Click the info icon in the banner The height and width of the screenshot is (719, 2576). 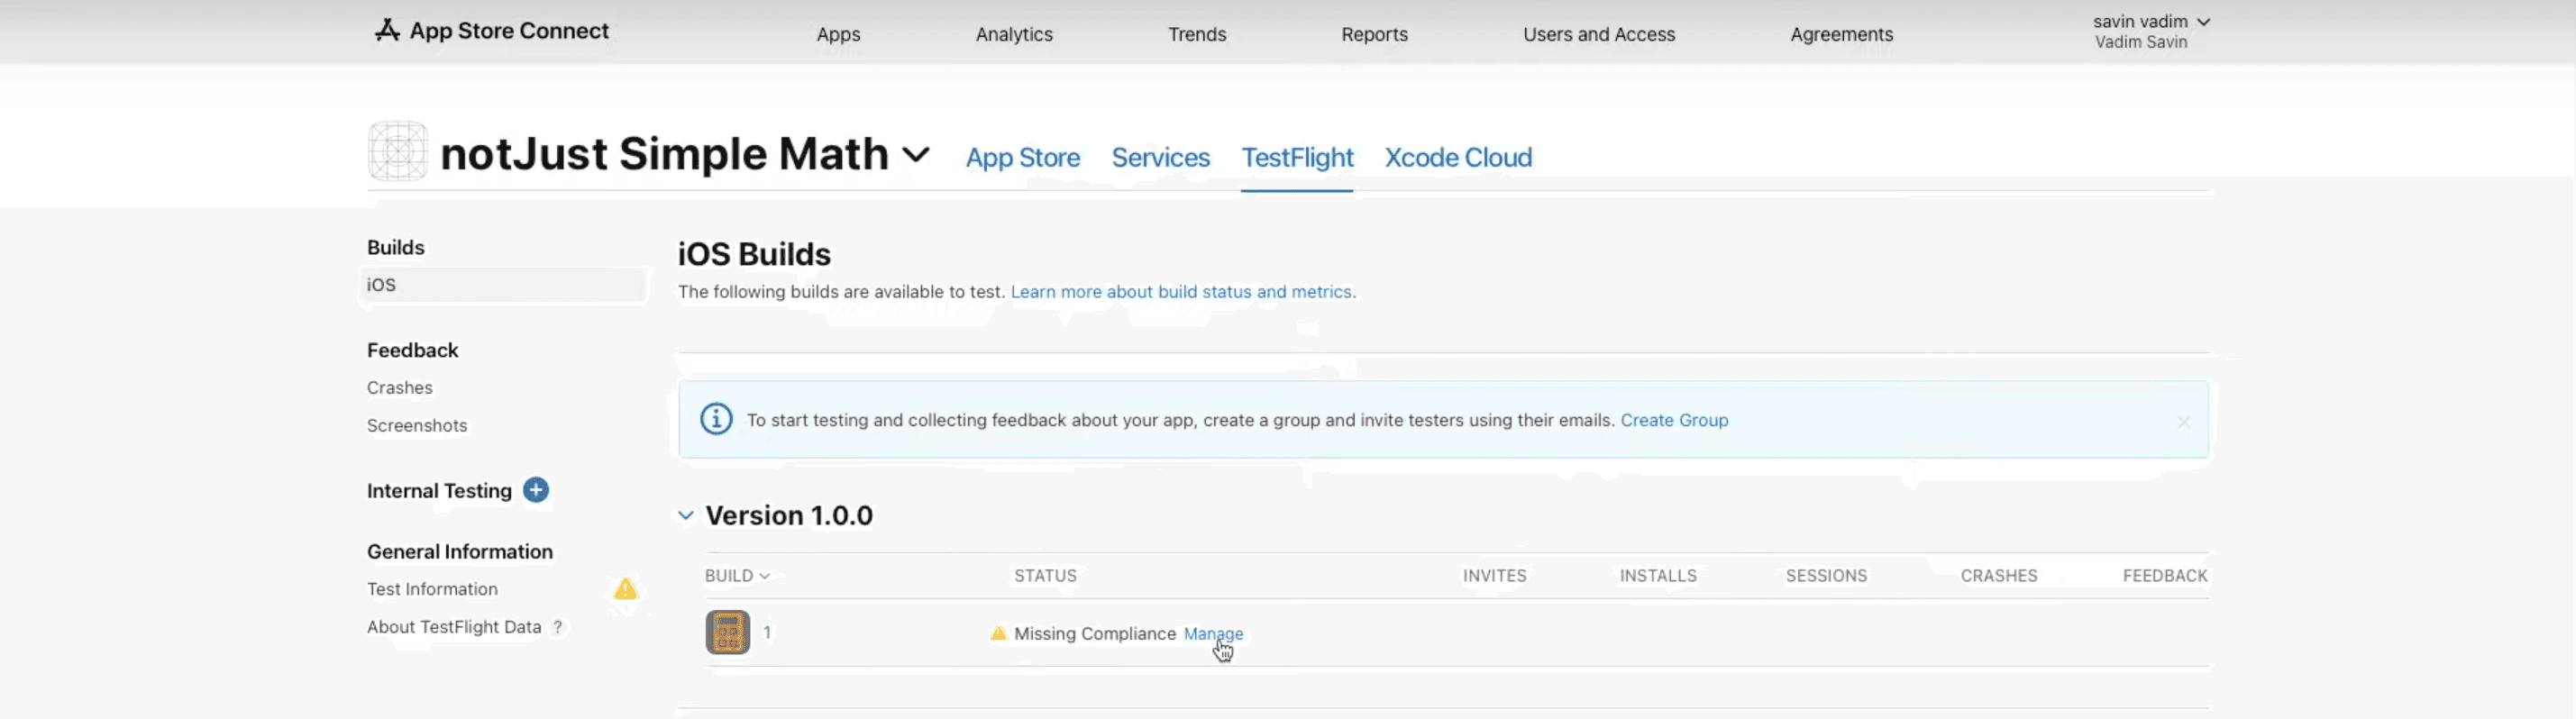[x=716, y=419]
